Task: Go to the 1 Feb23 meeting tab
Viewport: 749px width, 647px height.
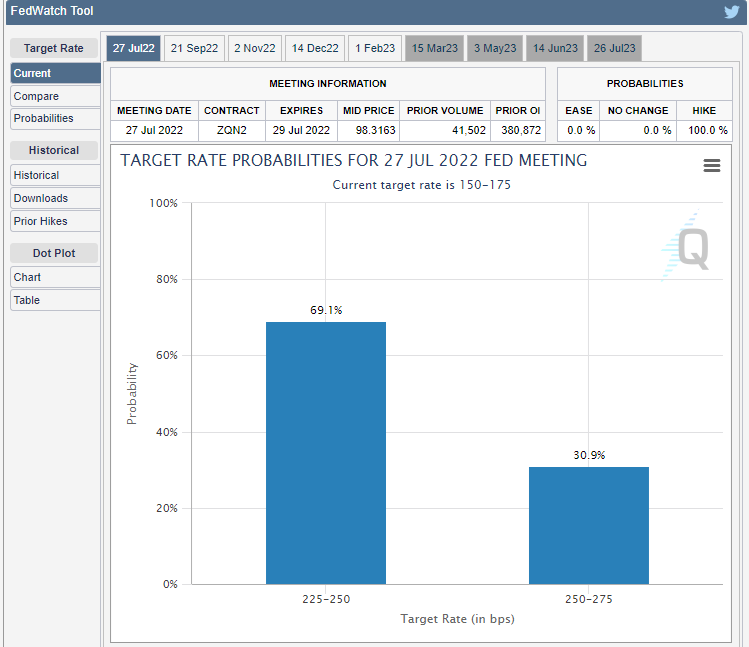Action: [375, 48]
